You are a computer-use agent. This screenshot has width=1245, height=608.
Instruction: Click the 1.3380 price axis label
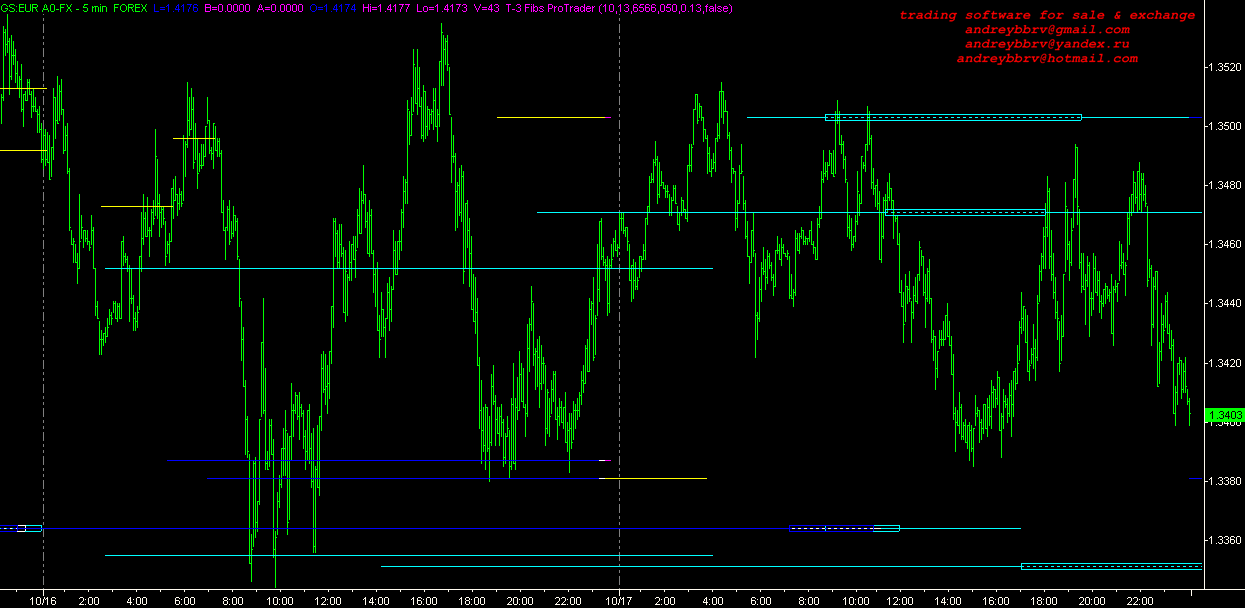[x=1225, y=481]
